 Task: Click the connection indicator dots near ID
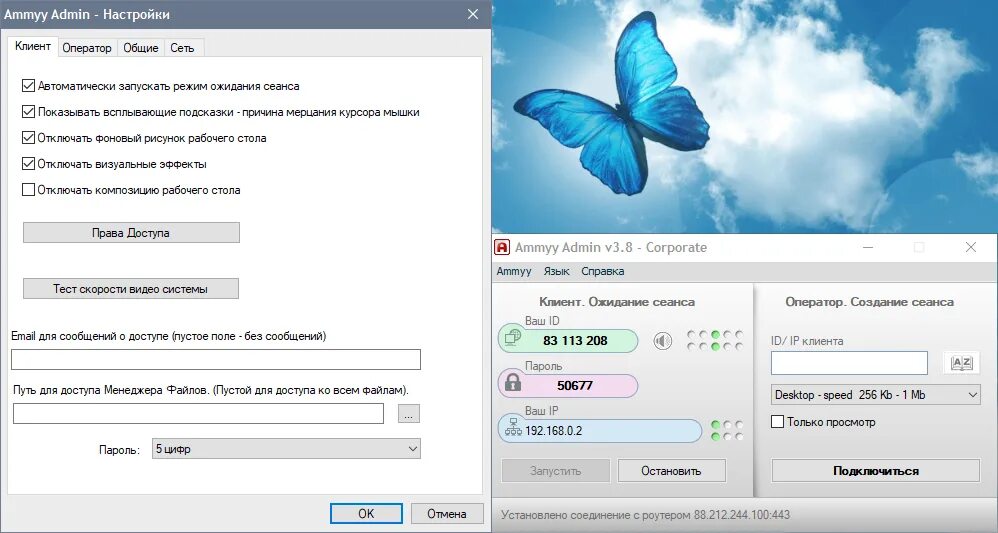[x=715, y=340]
